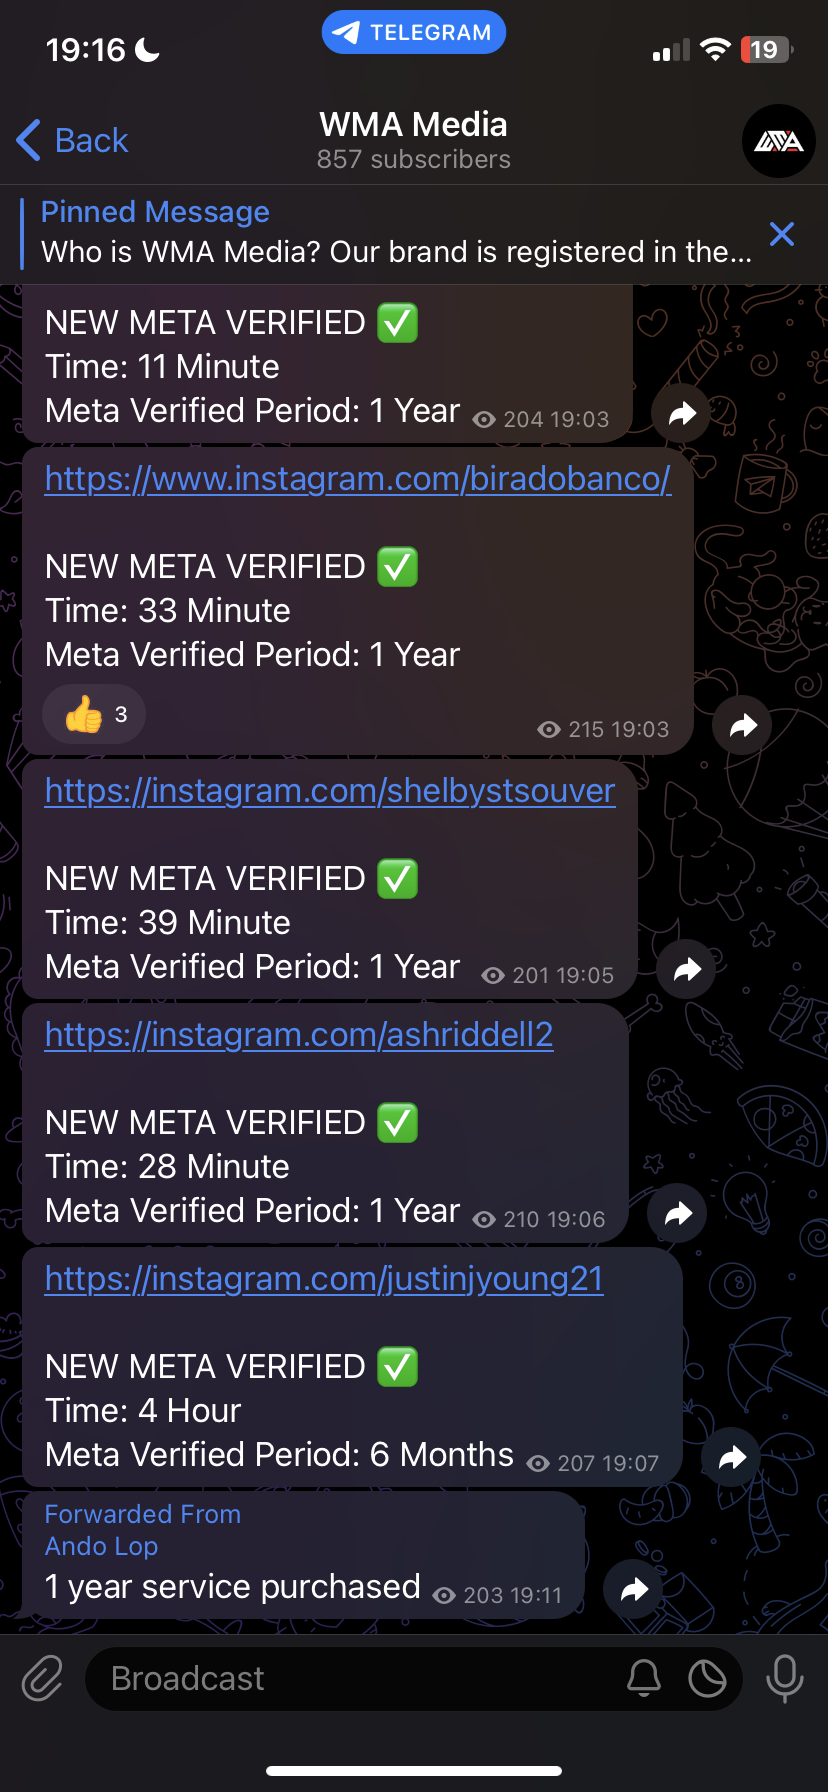
Task: Toggle the thumbs up reaction
Action: coord(94,714)
